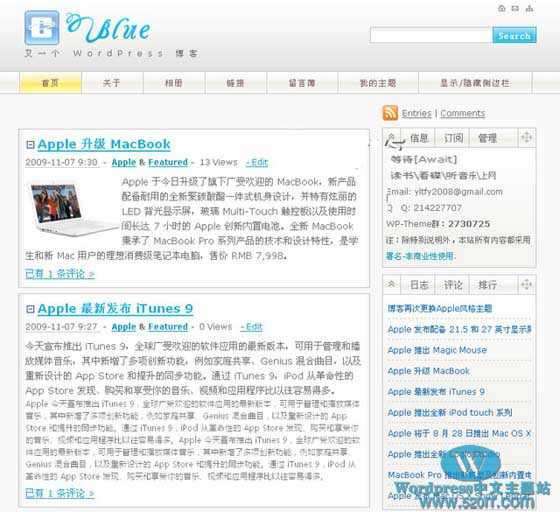Open sidebar link Apple 发布配备 21.5 和 27 英寸显示
This screenshot has width=560, height=512.
[x=460, y=329]
